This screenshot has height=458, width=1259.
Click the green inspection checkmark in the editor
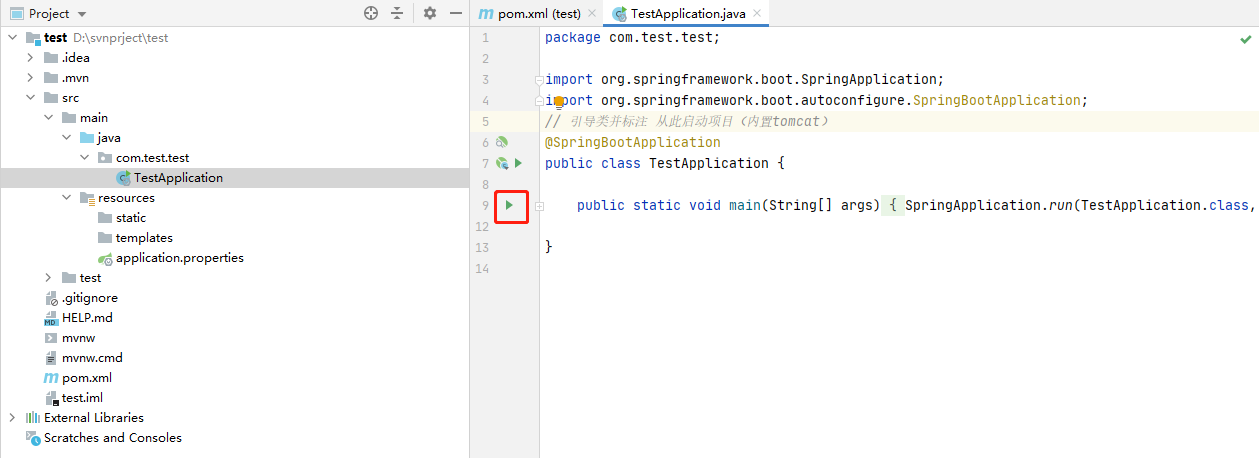pos(1245,38)
